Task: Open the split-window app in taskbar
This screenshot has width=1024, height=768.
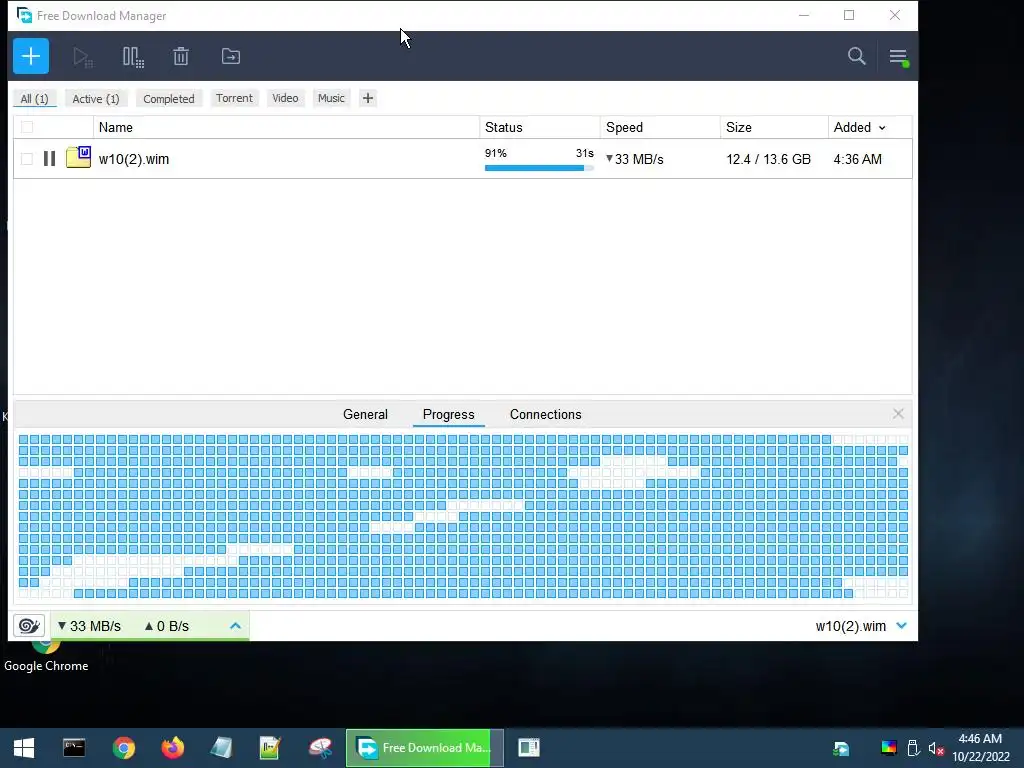Action: tap(529, 748)
